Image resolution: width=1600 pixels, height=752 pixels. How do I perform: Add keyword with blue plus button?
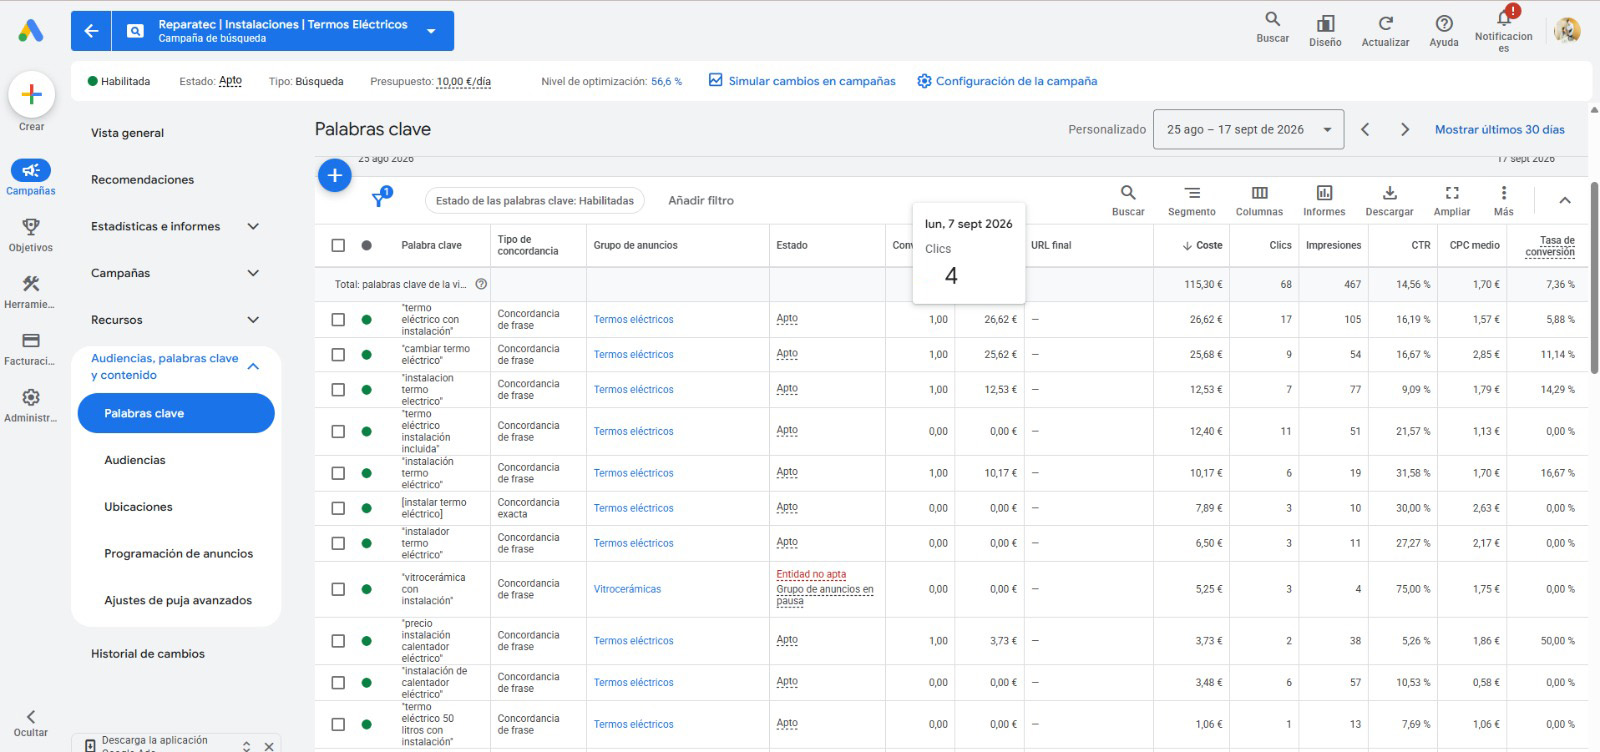coord(334,175)
